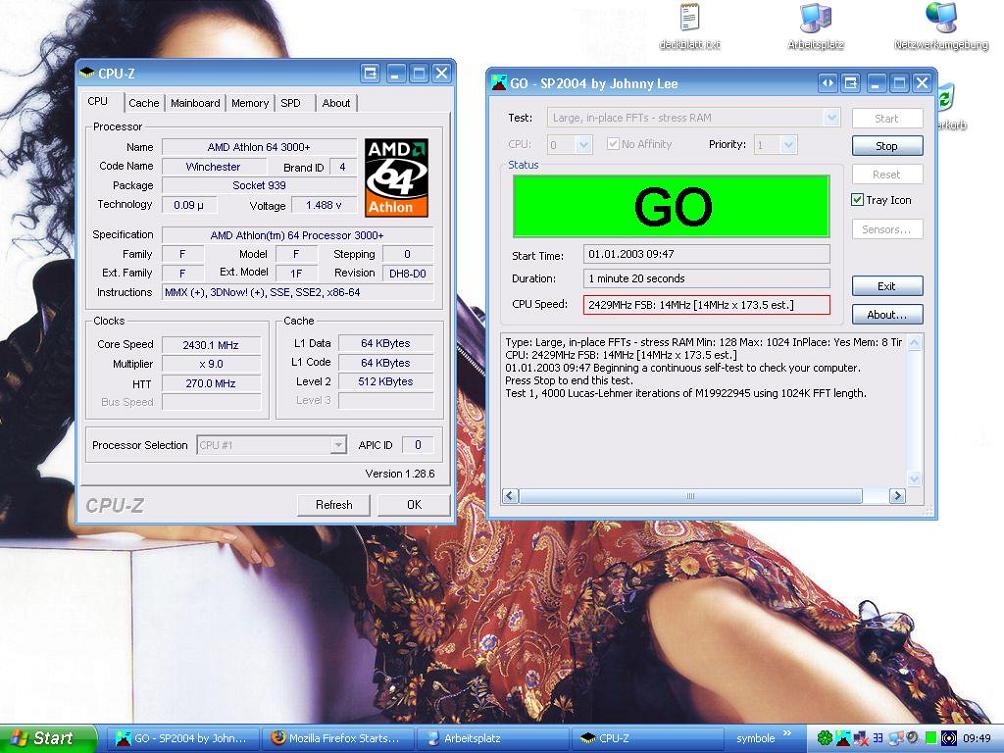Click the CPU-Z title bar app icon
The height and width of the screenshot is (753, 1004).
[86, 74]
